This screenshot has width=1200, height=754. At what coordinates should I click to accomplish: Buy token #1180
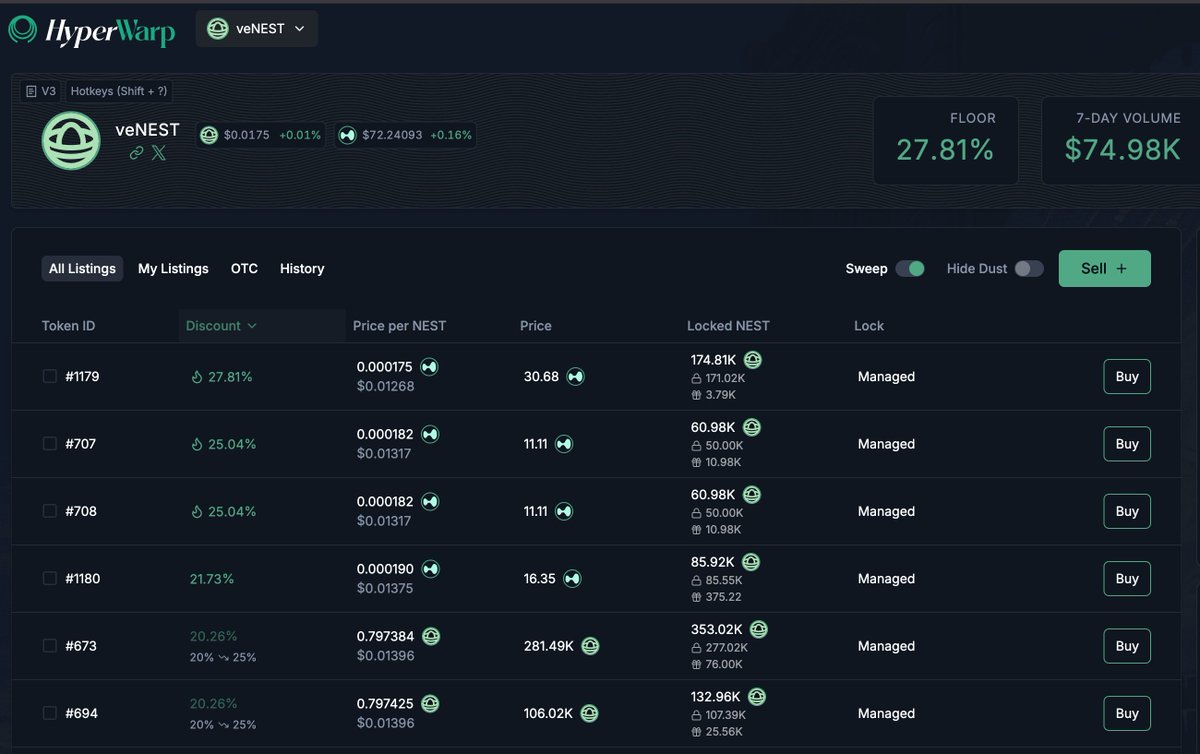pyautogui.click(x=1127, y=578)
